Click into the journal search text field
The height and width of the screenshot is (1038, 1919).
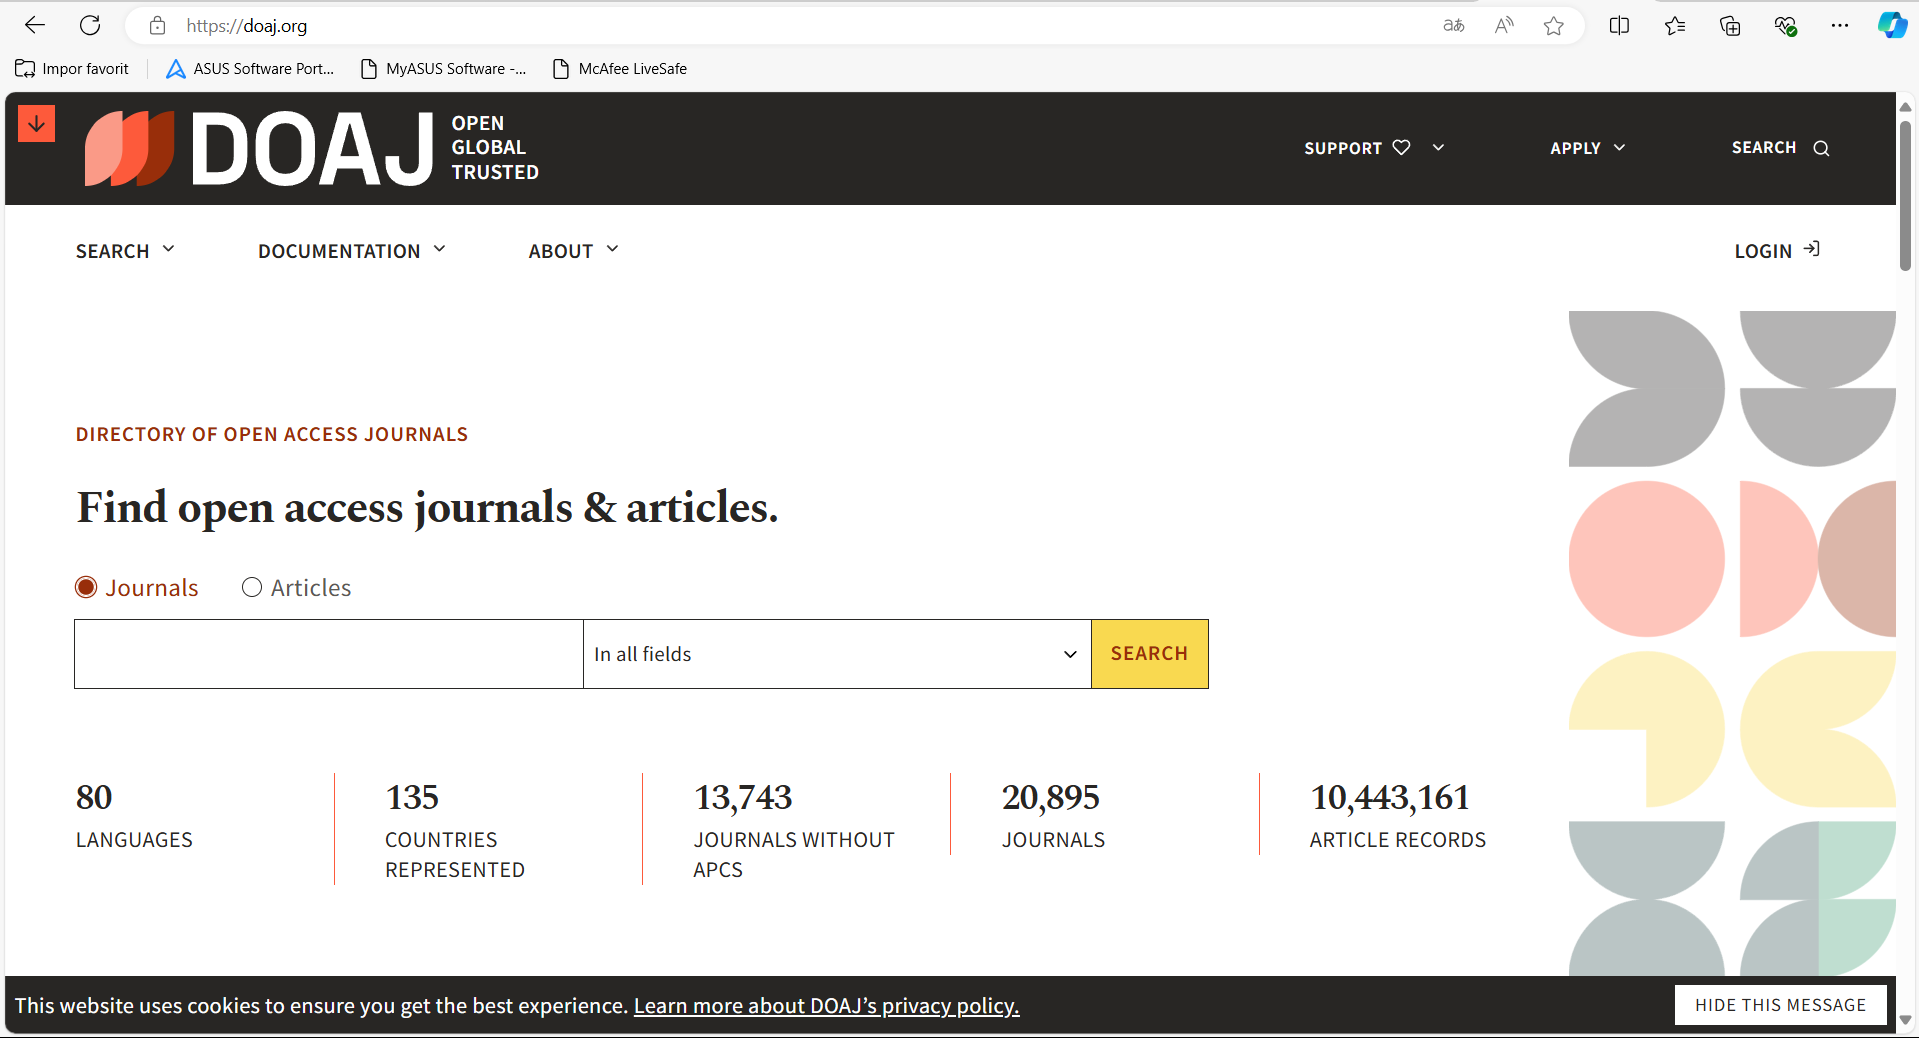[x=328, y=654]
